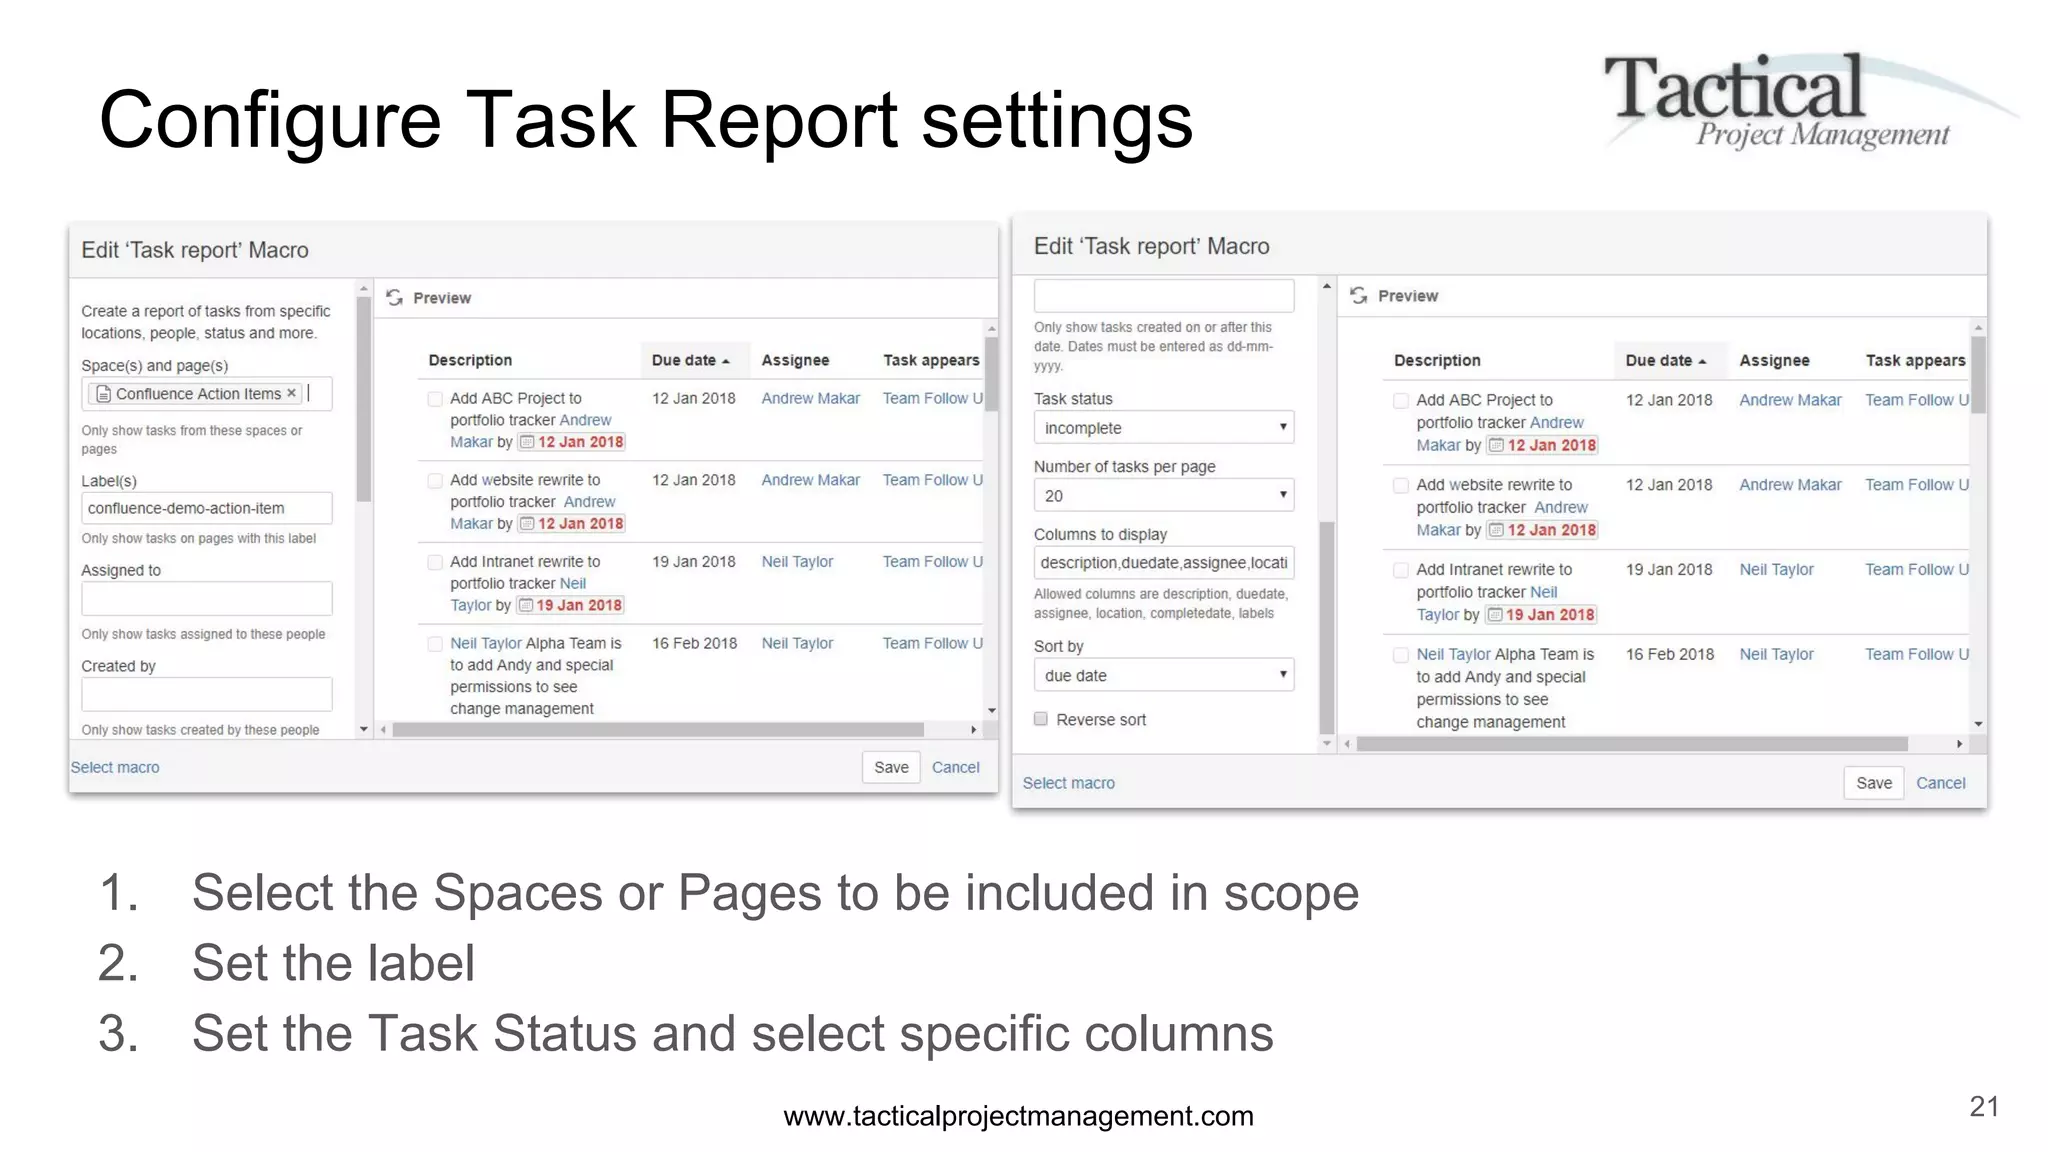Click calendar icon of 19 Jan 2018 in left preview

tap(524, 605)
